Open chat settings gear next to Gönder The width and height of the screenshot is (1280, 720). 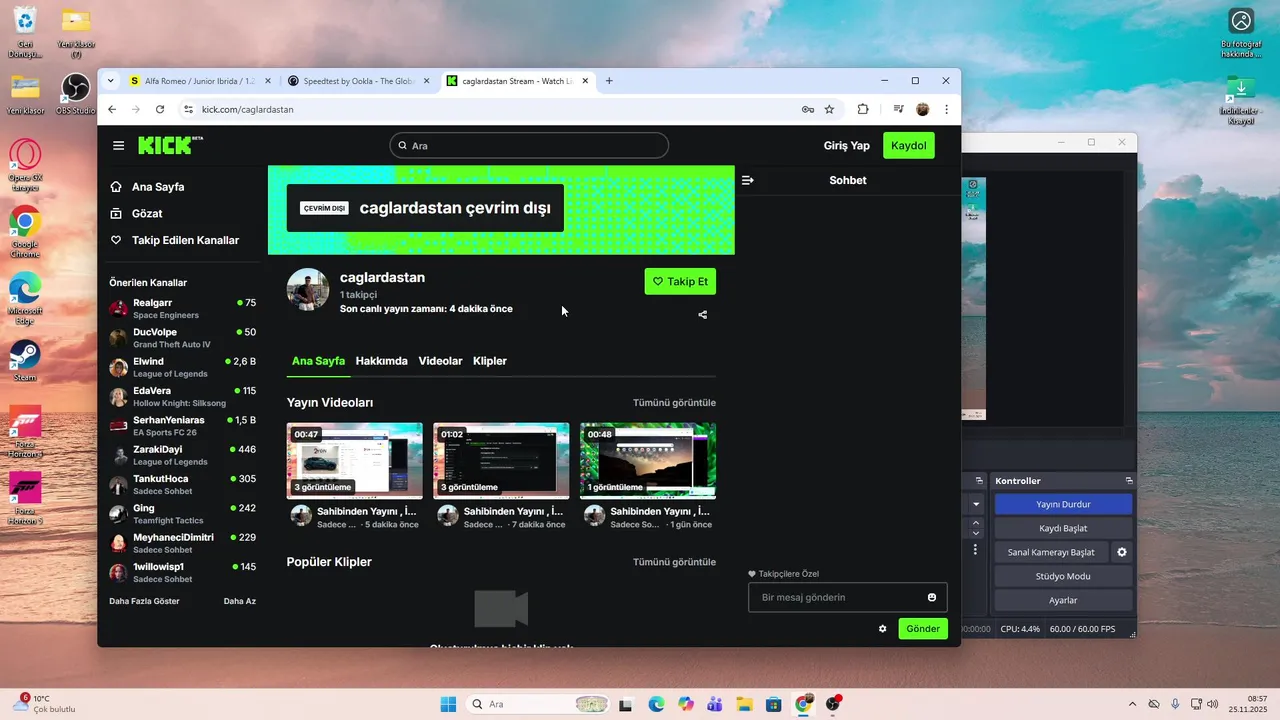point(882,629)
